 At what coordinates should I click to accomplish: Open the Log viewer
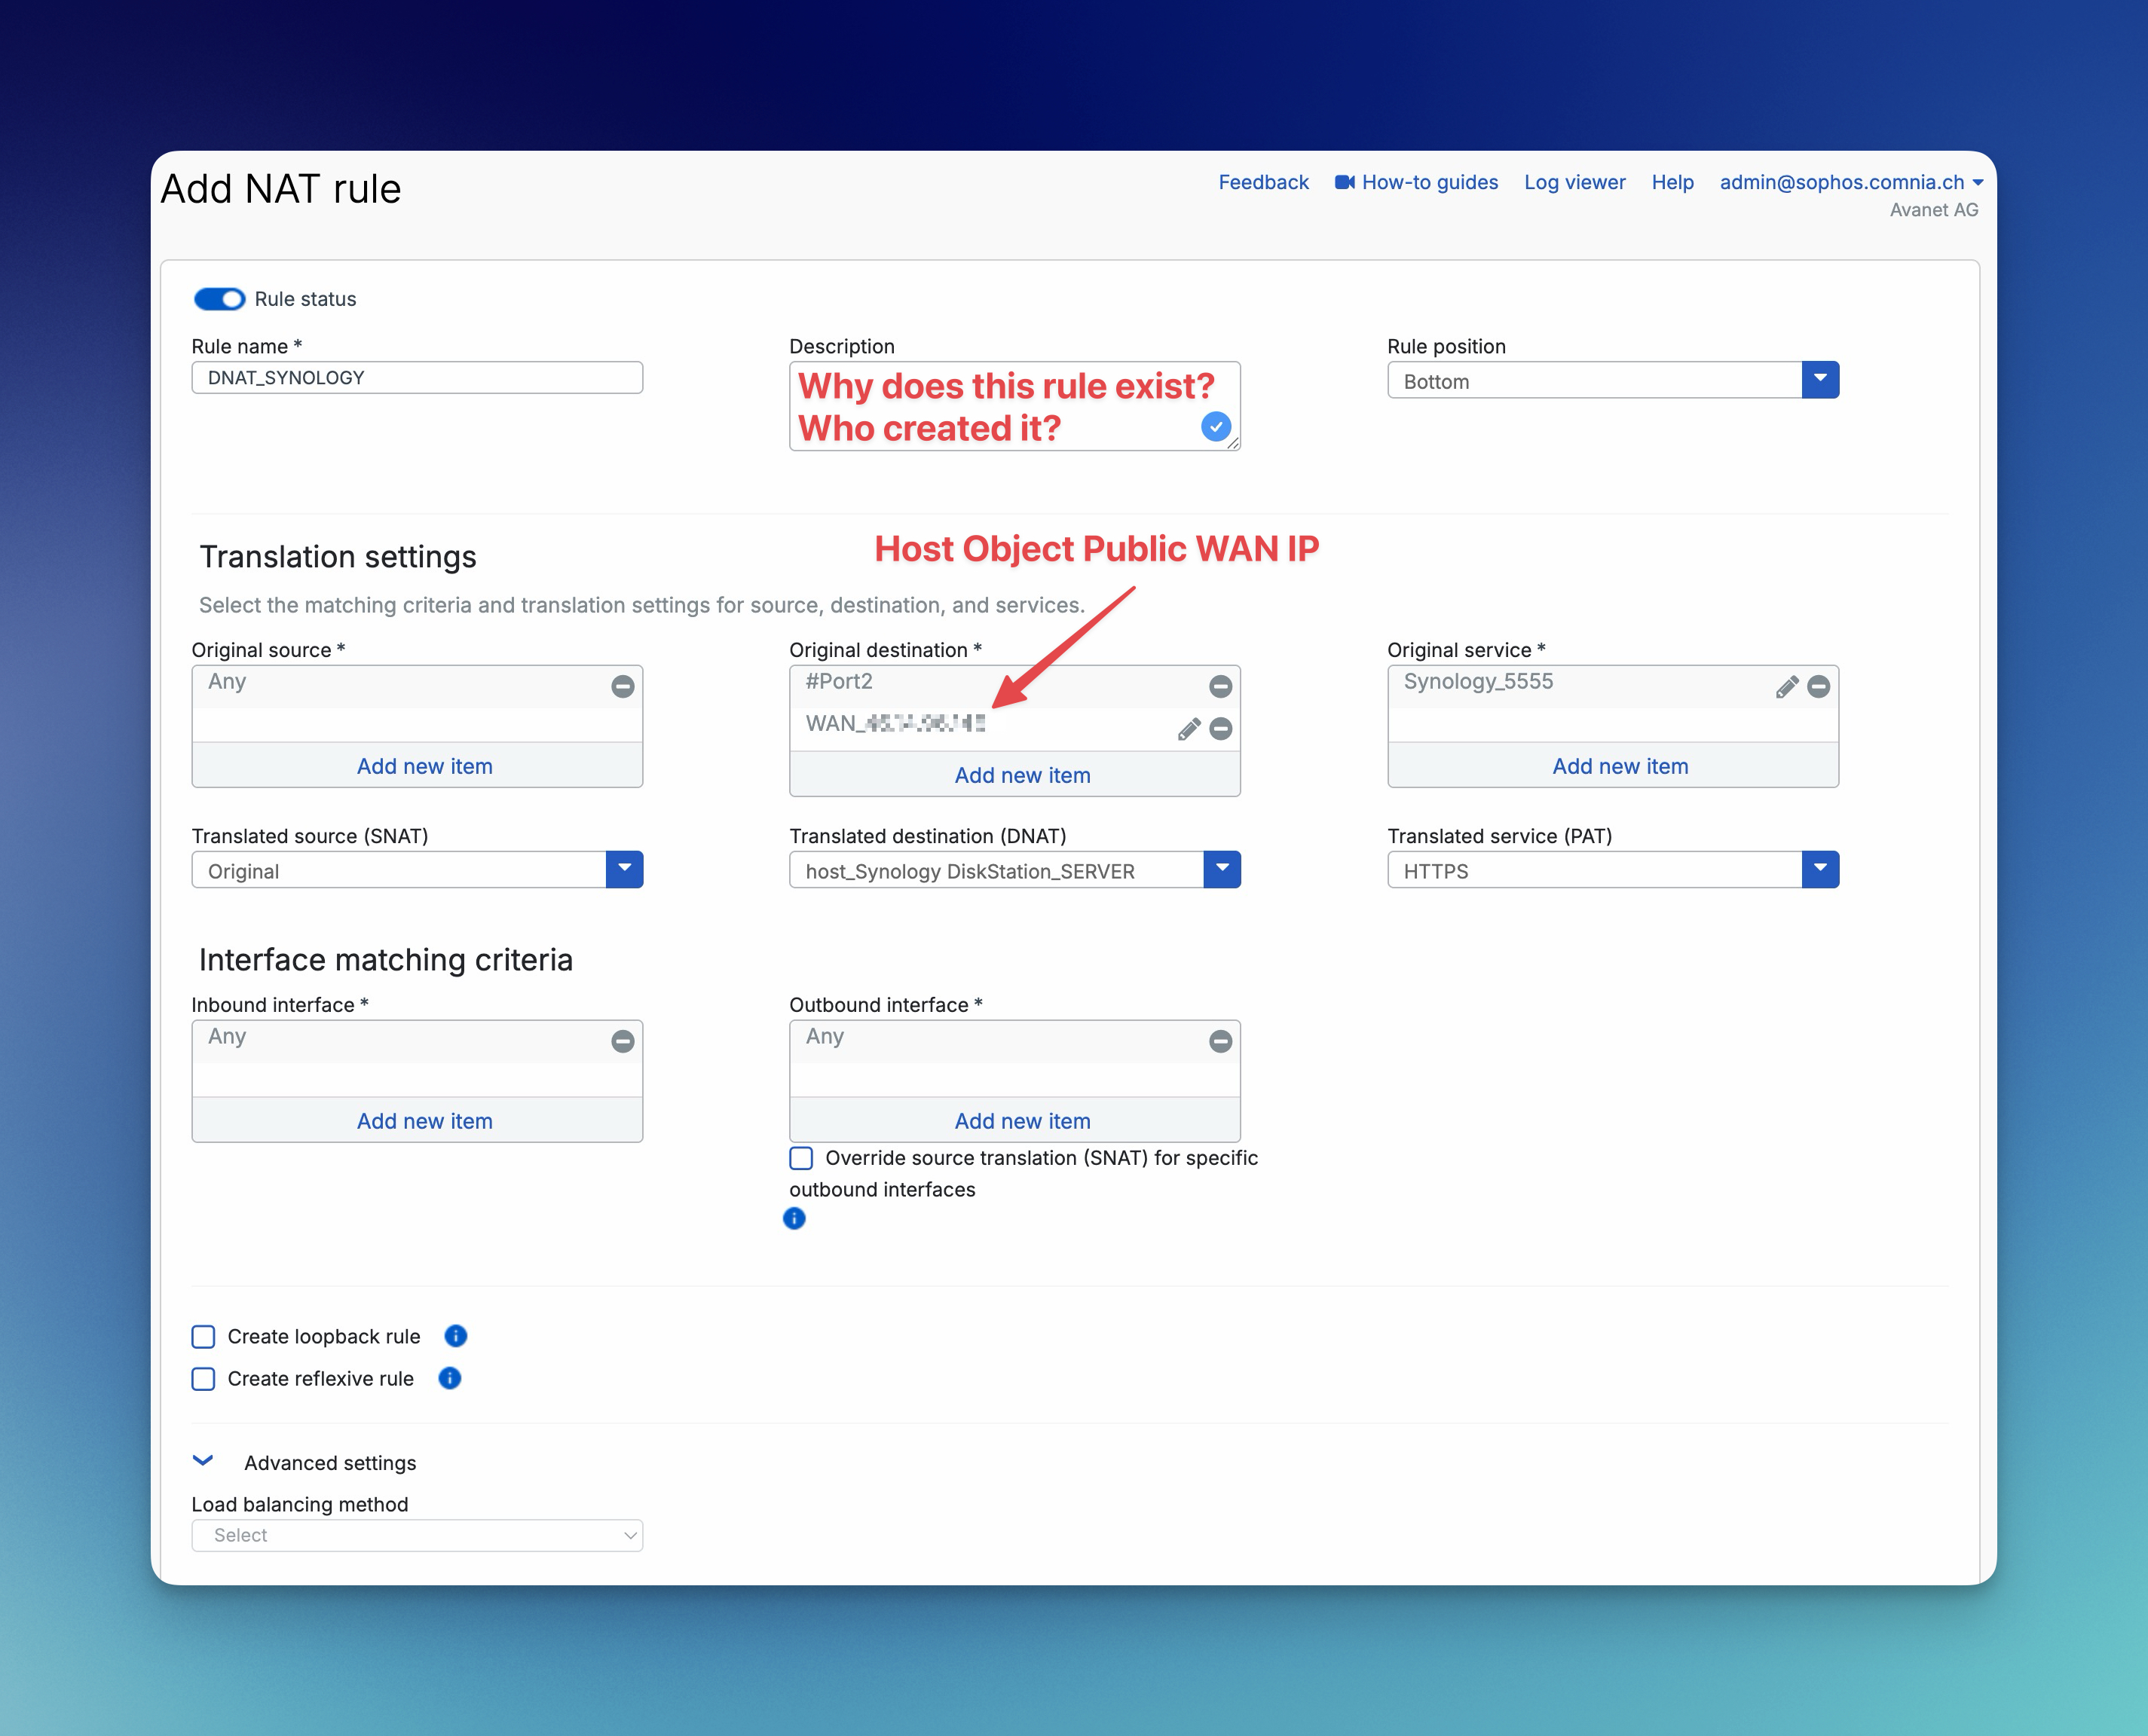coord(1574,182)
